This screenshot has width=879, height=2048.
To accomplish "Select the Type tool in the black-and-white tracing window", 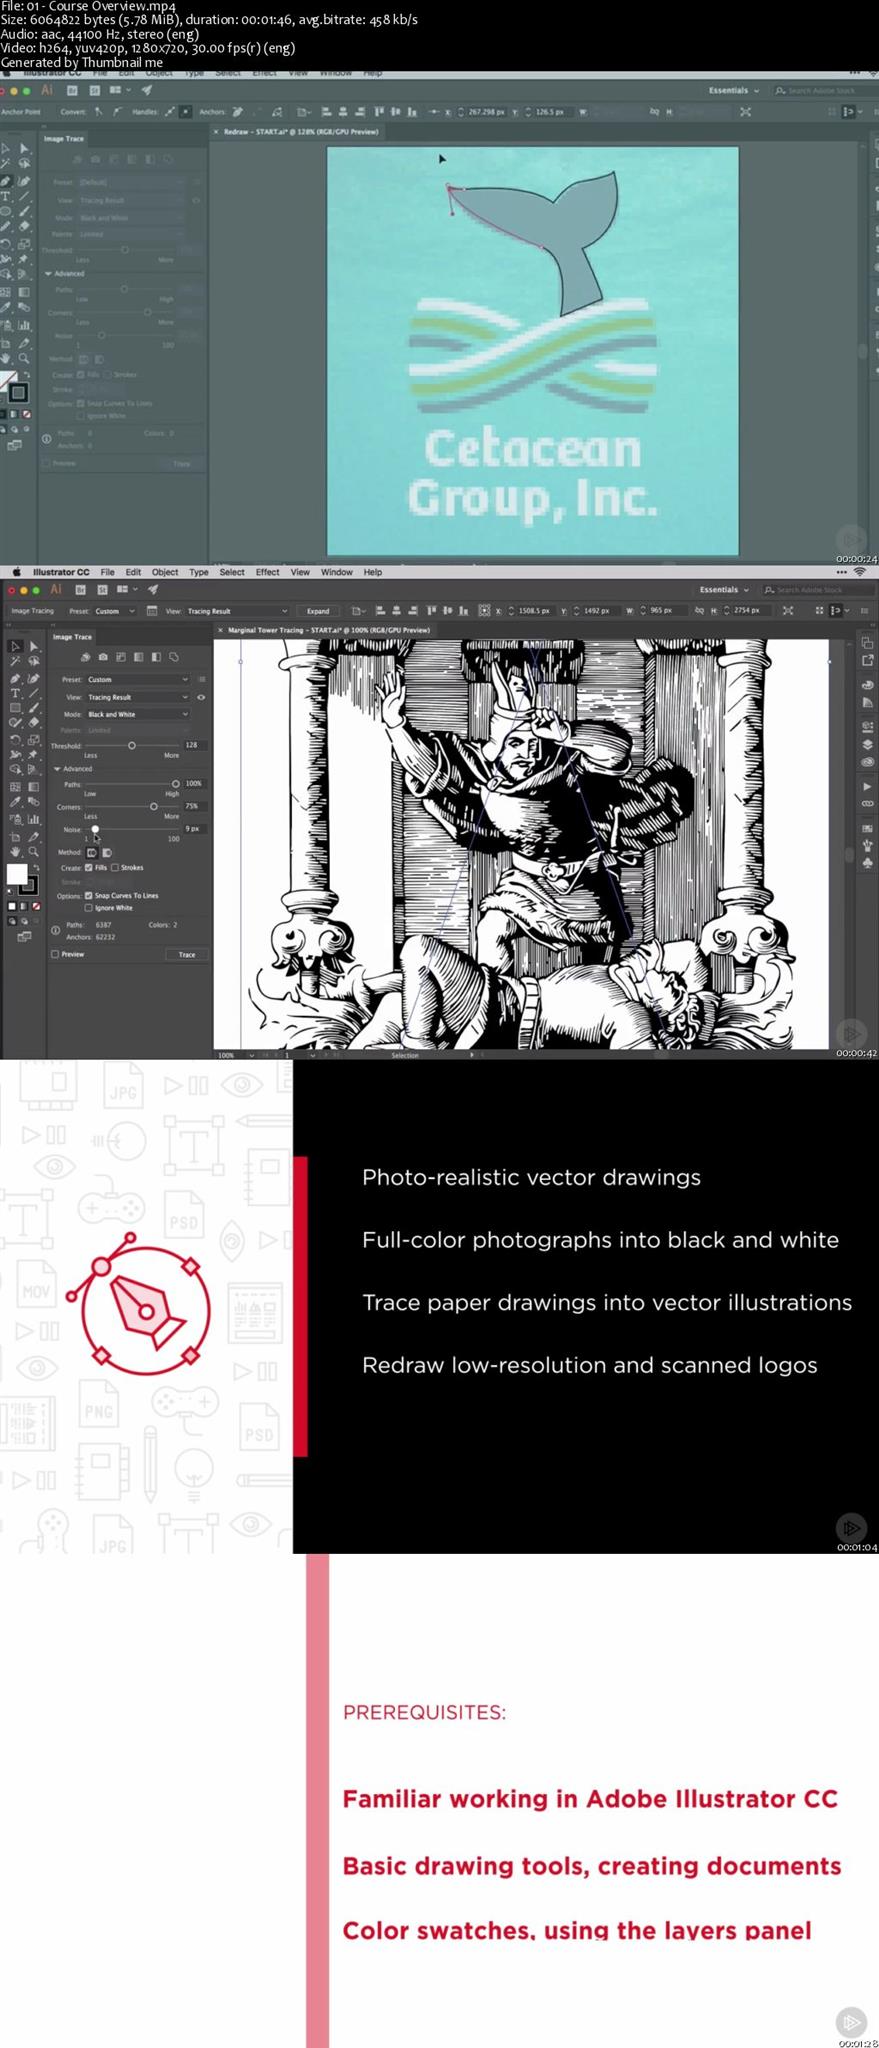I will point(15,693).
